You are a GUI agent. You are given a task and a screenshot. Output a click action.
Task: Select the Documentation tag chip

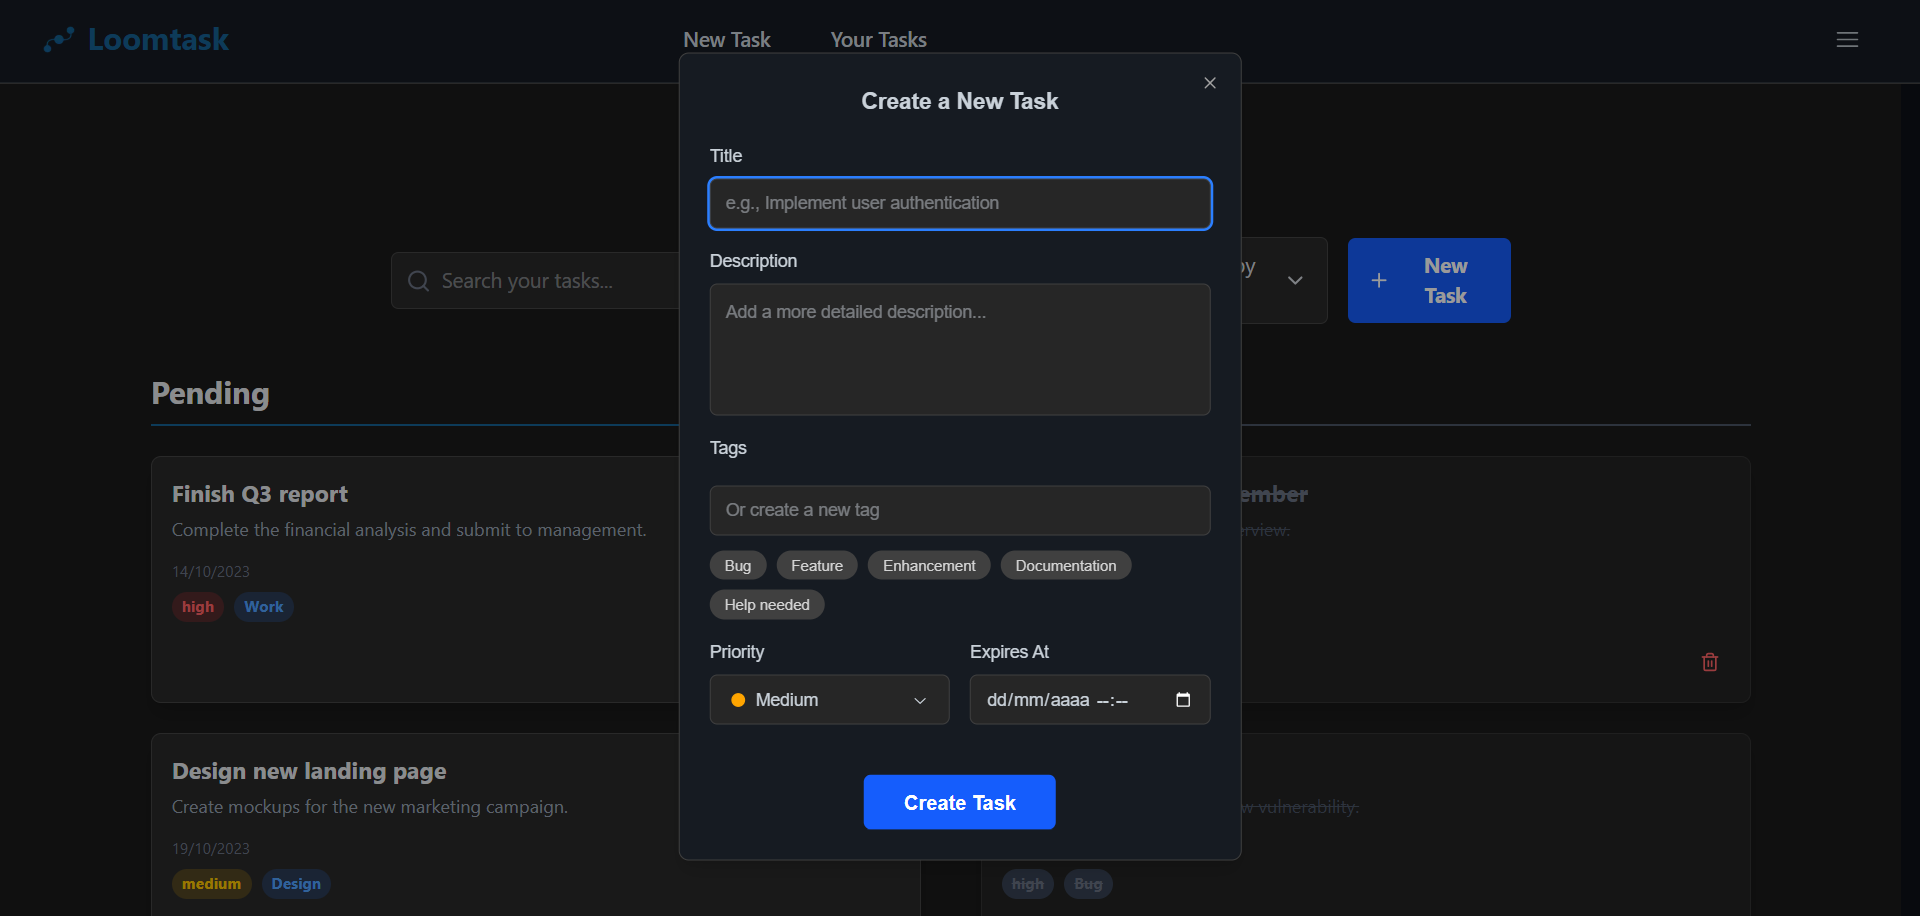[1065, 566]
